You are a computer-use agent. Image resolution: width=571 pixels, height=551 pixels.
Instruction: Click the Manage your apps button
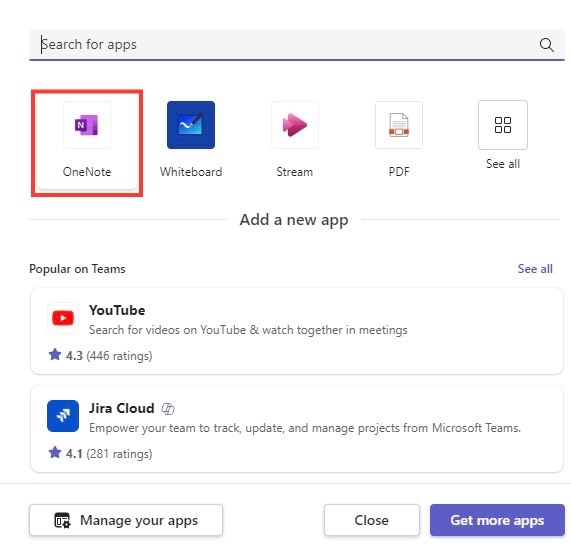[126, 520]
